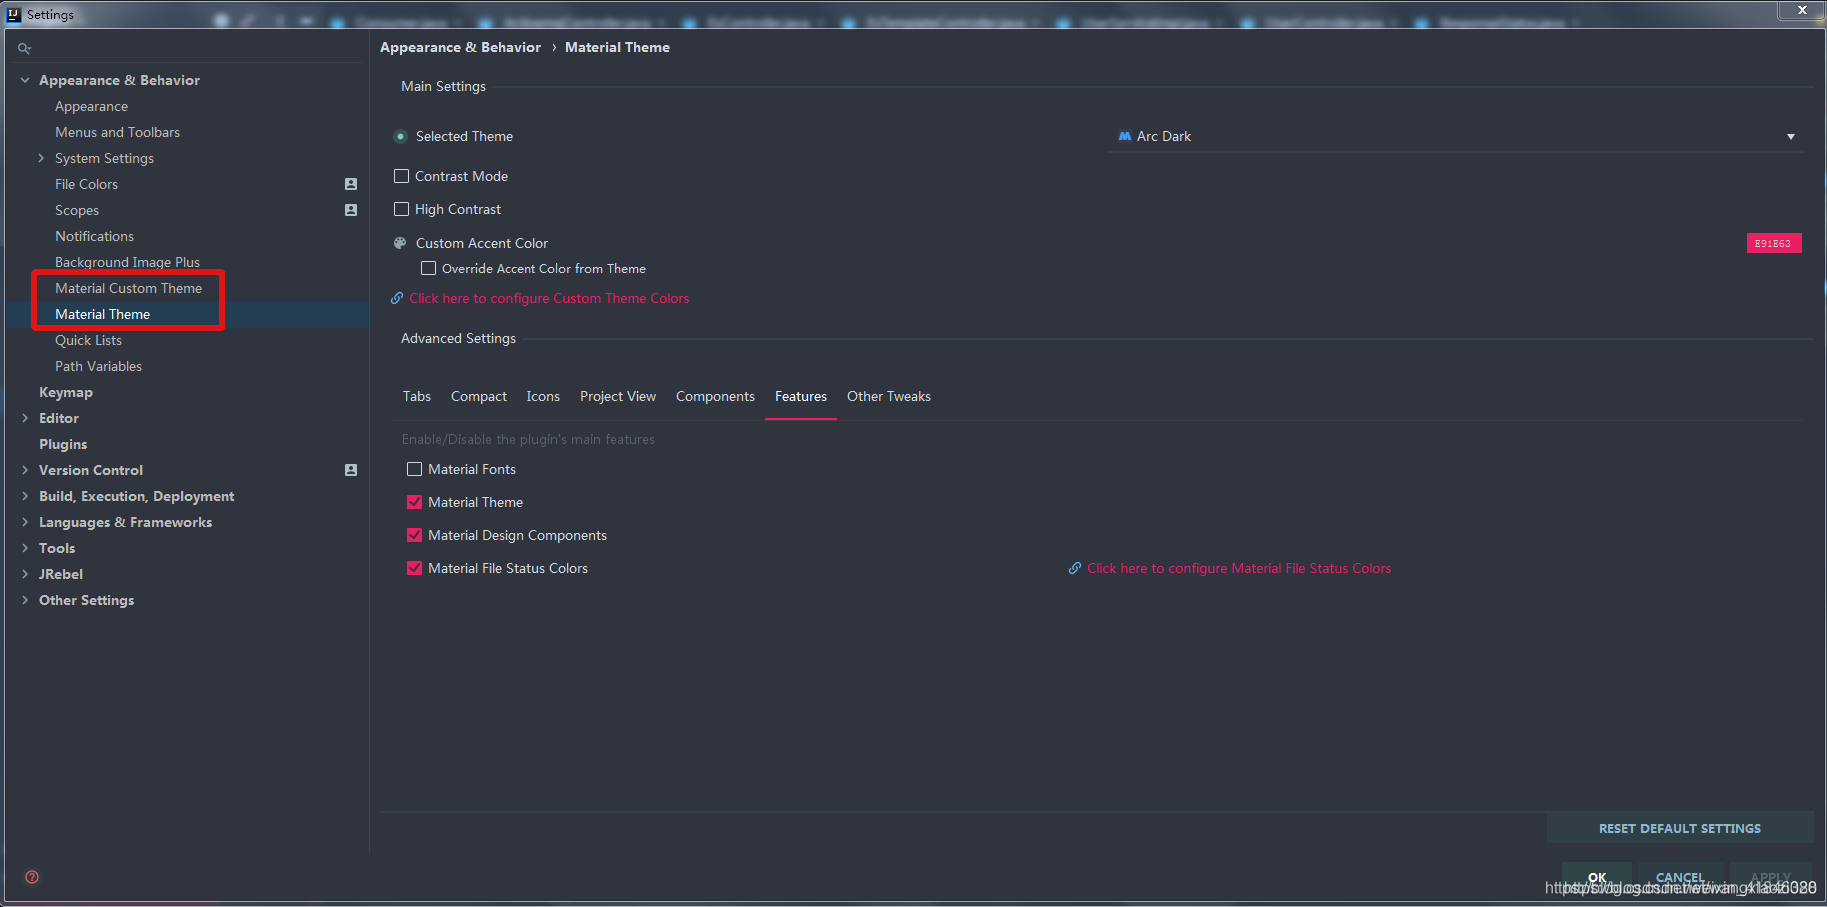Focus the settings search field

coord(190,48)
